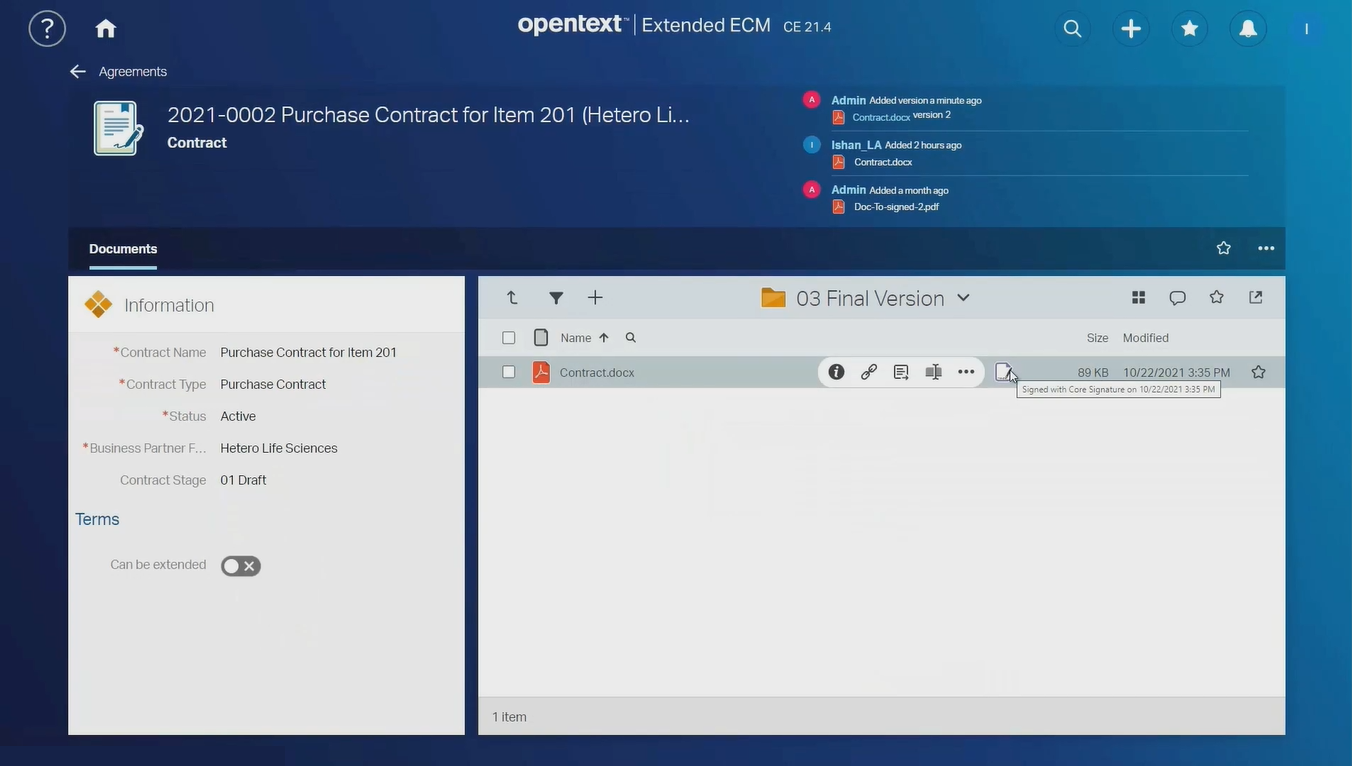1352x766 pixels.
Task: Tick the checkbox for Contract.docx
Action: coord(508,372)
